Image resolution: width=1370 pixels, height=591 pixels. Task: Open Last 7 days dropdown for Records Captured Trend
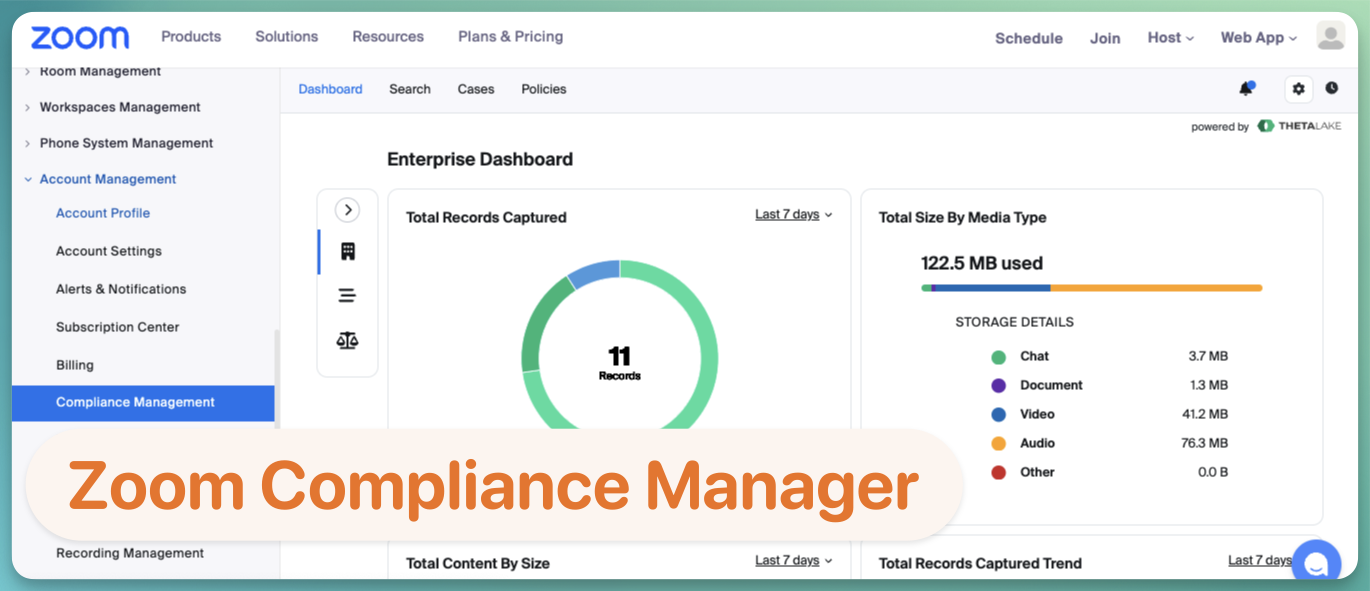[x=1260, y=560]
